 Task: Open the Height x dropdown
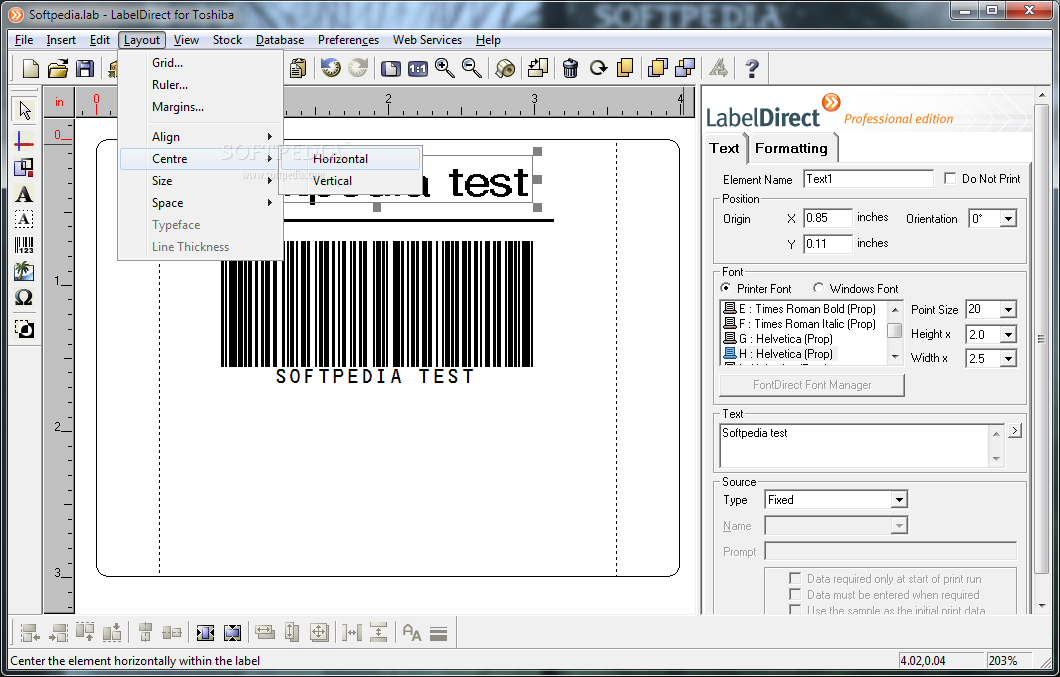click(x=1008, y=334)
